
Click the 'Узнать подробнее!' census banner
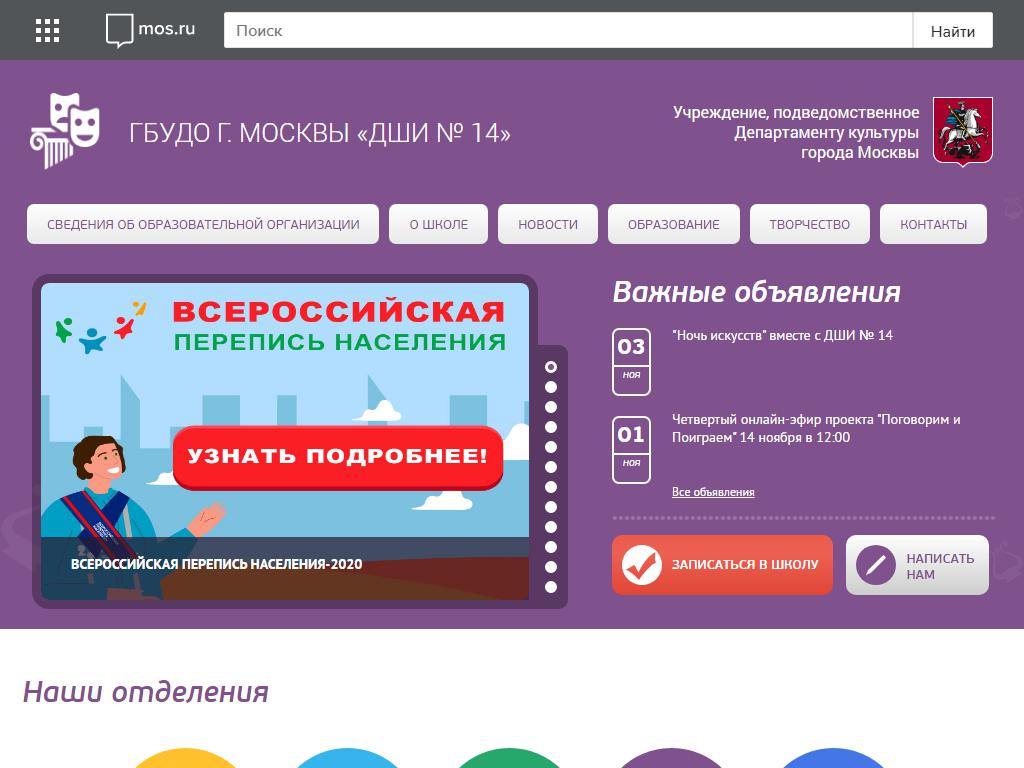337,457
